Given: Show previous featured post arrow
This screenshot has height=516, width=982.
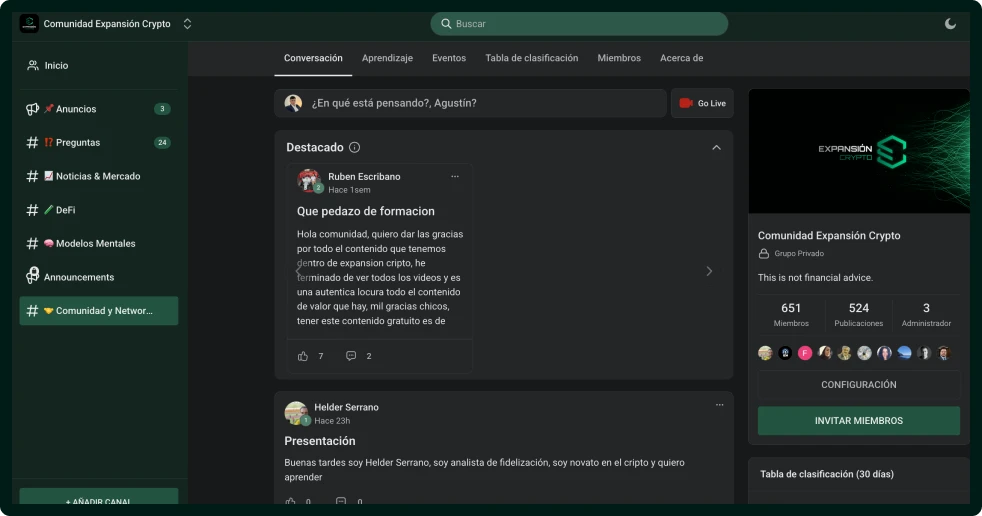Looking at the screenshot, I should pos(298,271).
